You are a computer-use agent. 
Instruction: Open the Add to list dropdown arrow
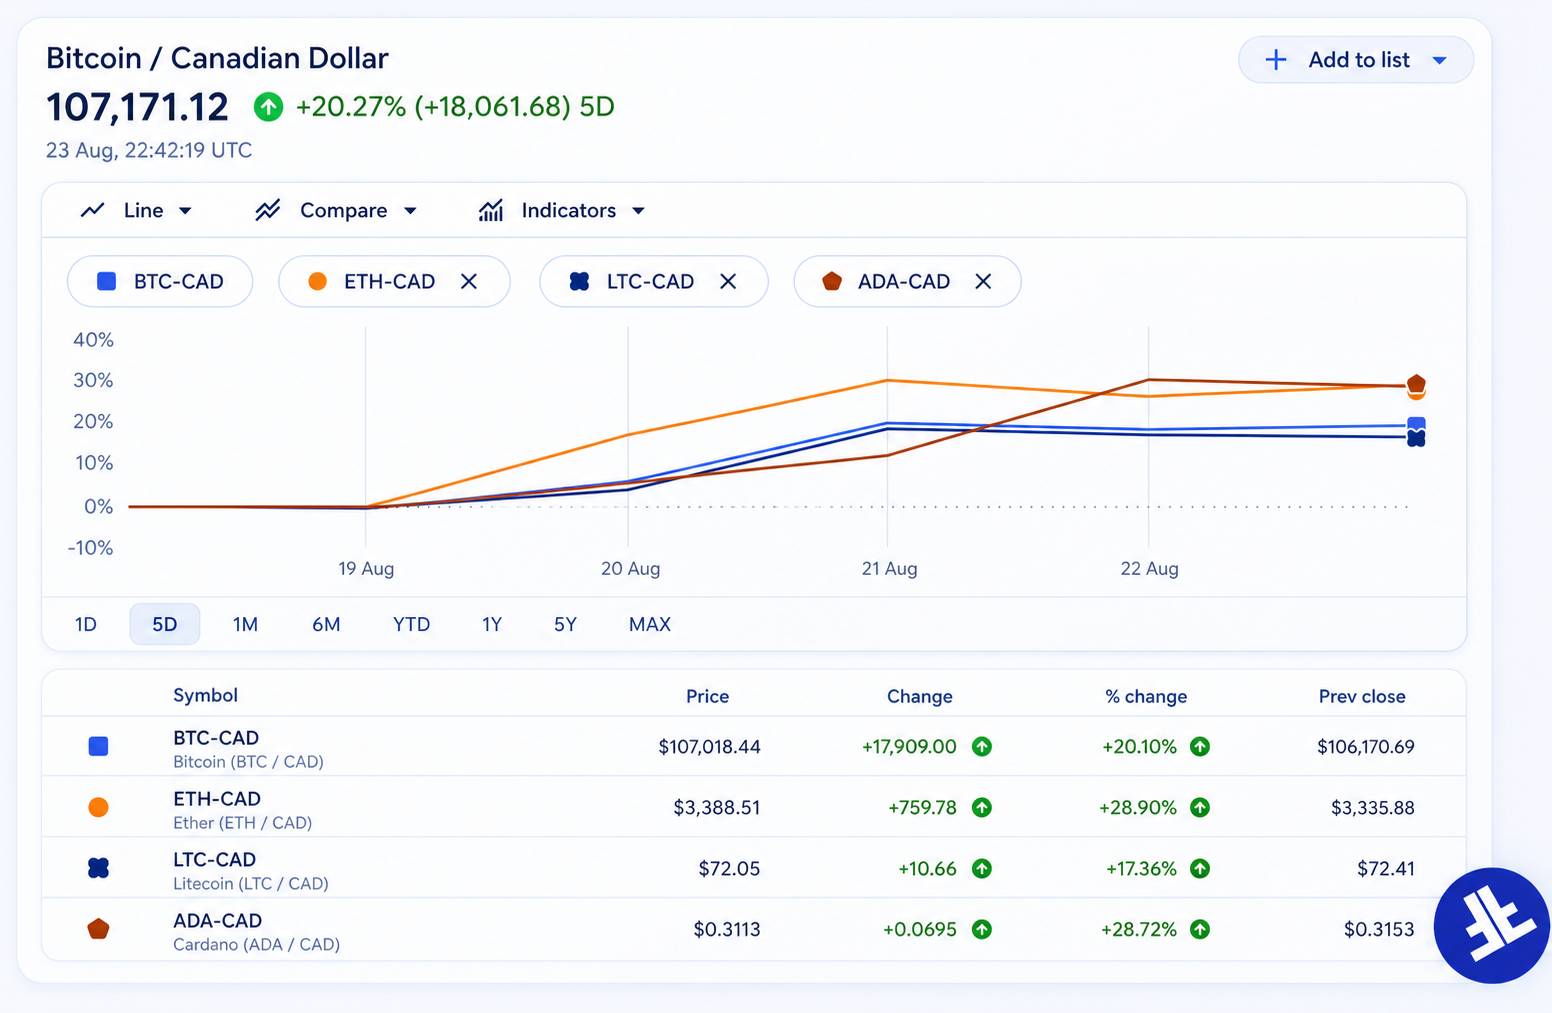point(1440,61)
